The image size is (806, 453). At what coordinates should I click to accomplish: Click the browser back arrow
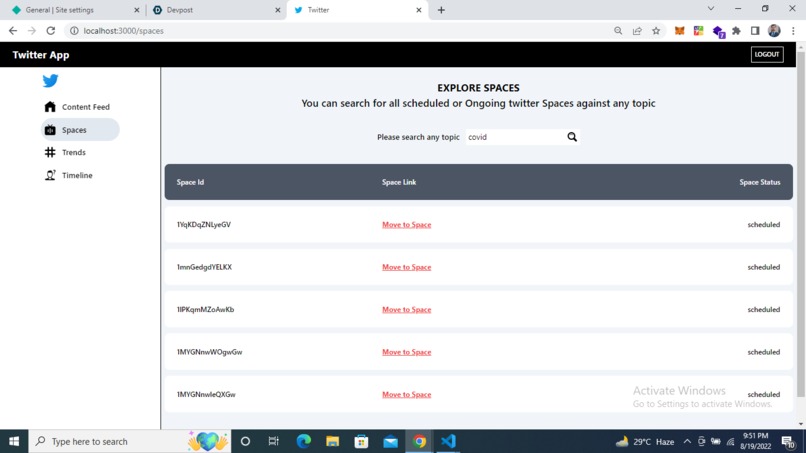tap(13, 31)
